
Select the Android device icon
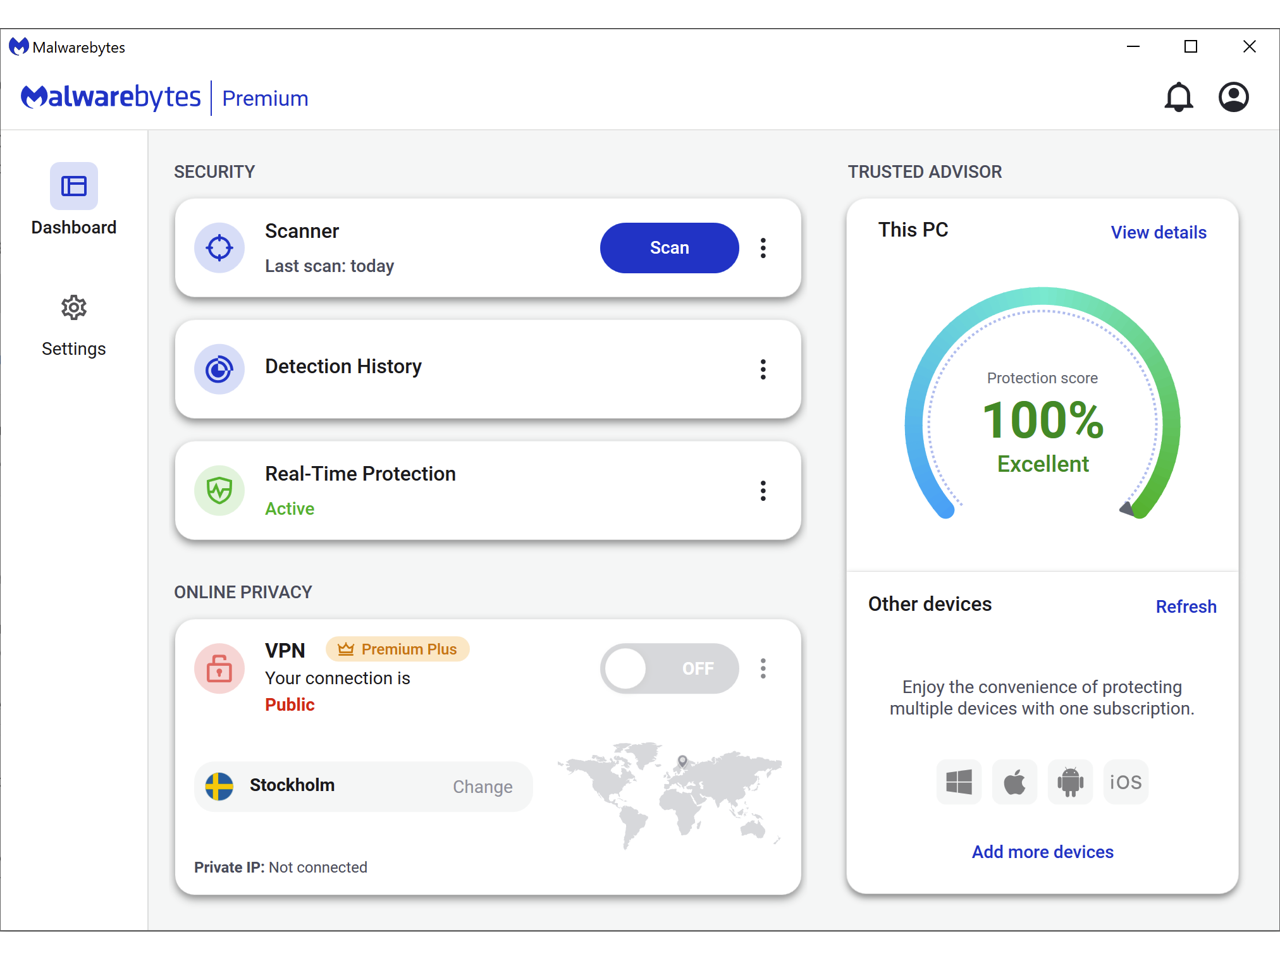coord(1070,782)
